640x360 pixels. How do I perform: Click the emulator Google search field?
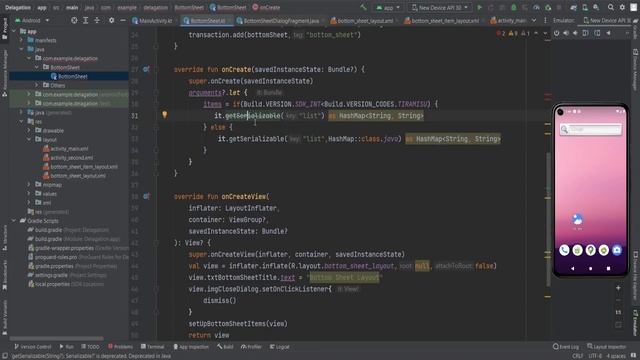tap(590, 129)
